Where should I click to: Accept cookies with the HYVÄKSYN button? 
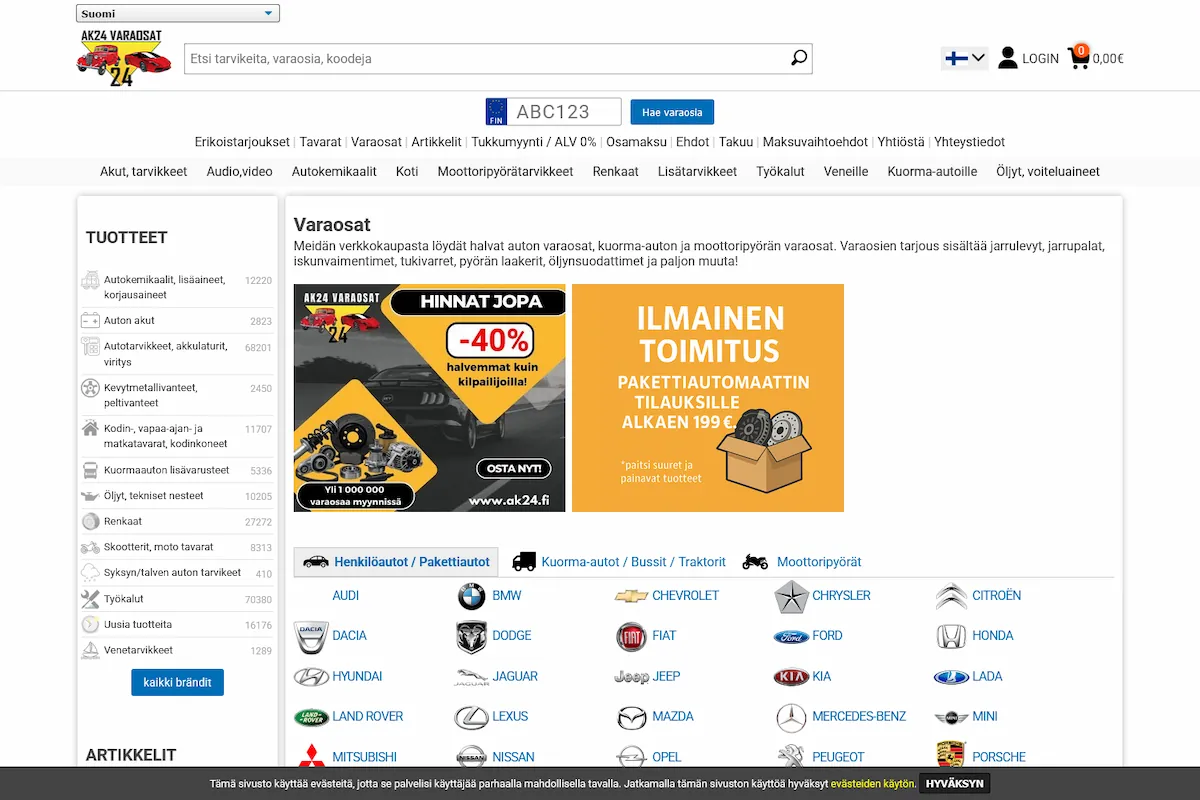(x=954, y=784)
